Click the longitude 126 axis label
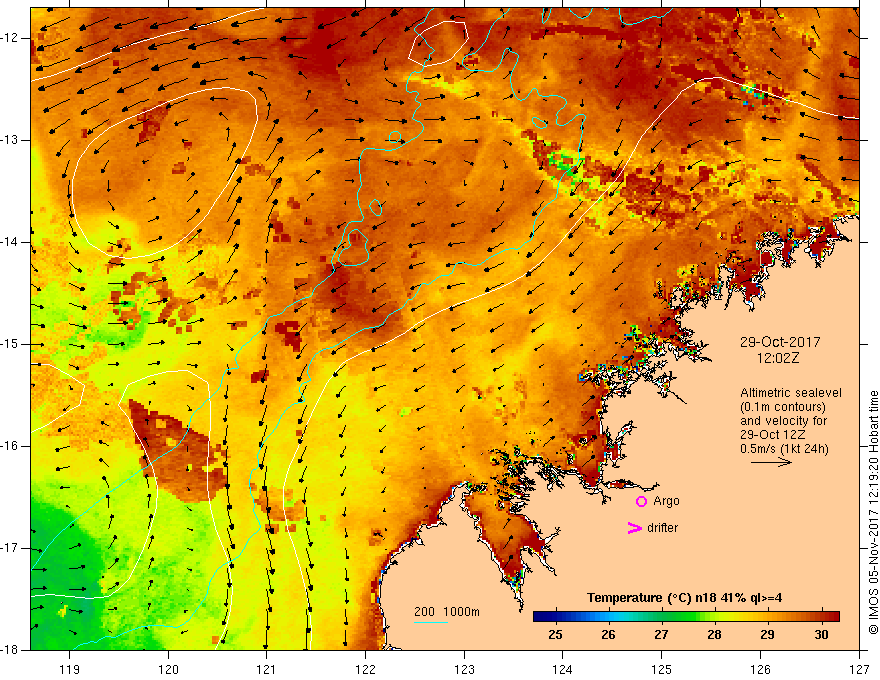This screenshot has height=680, width=880. coord(760,669)
